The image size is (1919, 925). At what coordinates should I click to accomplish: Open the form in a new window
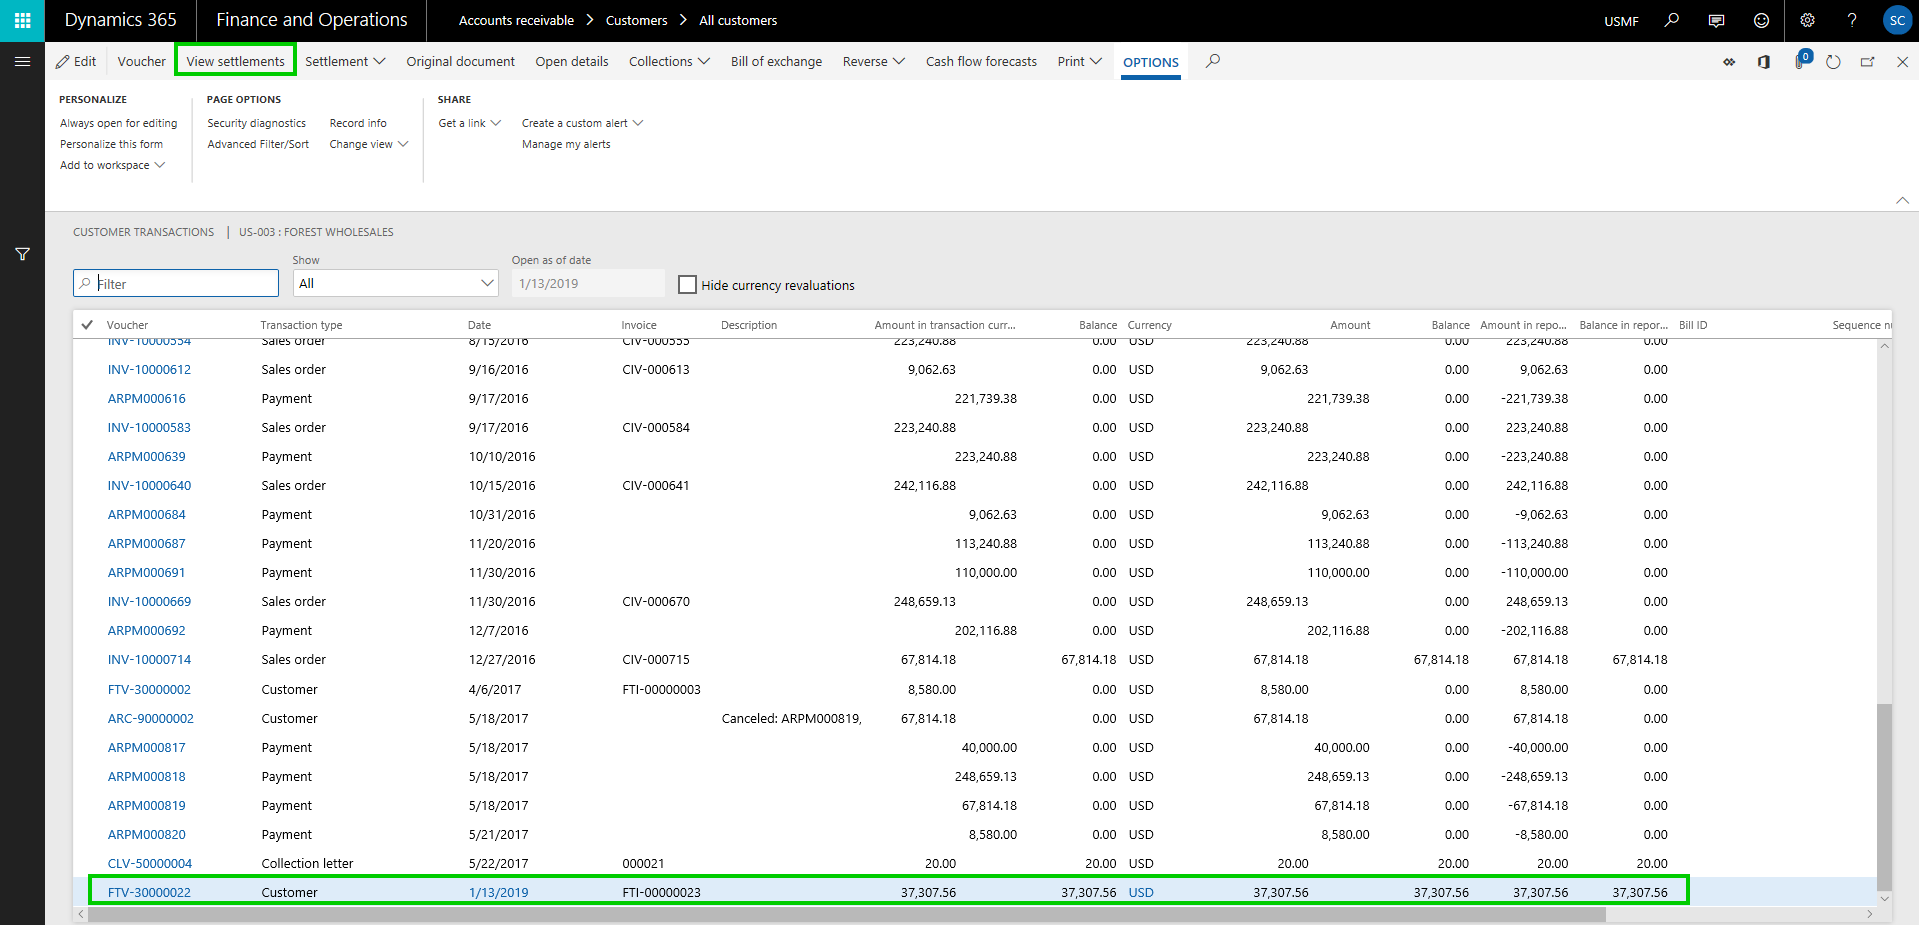(x=1866, y=61)
